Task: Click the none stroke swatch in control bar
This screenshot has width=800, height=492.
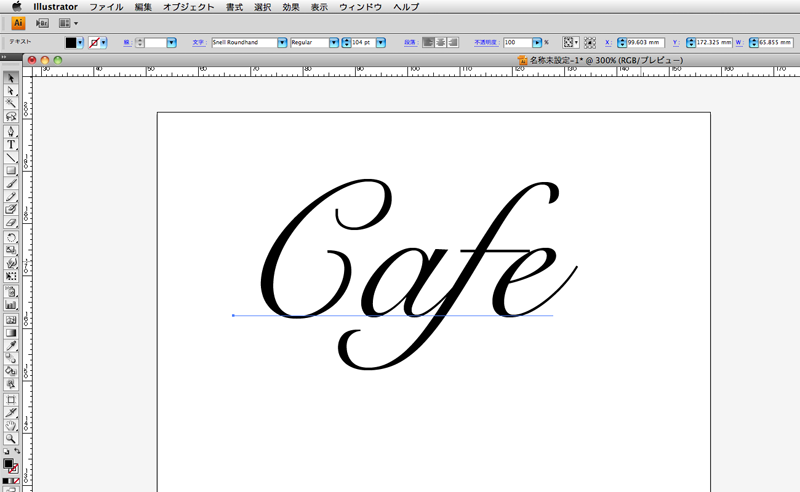Action: (x=94, y=43)
